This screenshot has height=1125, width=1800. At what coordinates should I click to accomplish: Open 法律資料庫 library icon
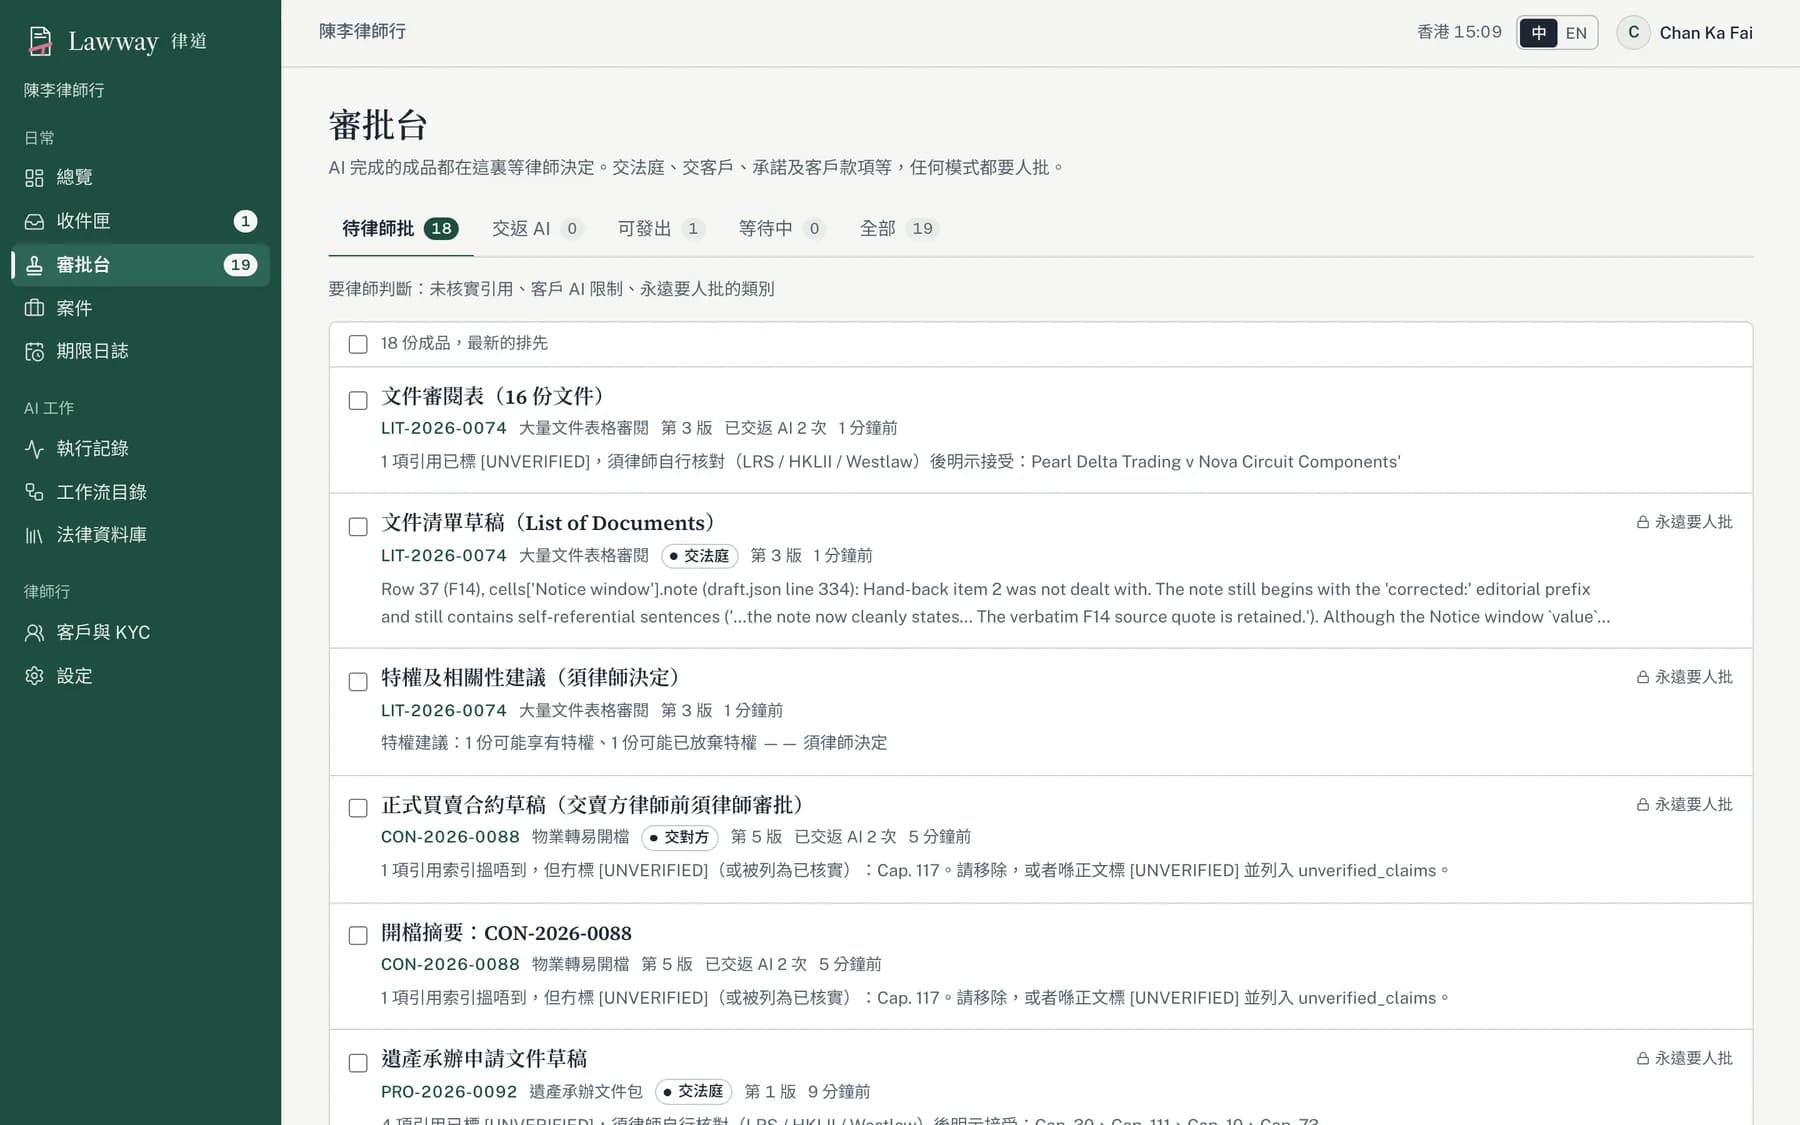34,536
